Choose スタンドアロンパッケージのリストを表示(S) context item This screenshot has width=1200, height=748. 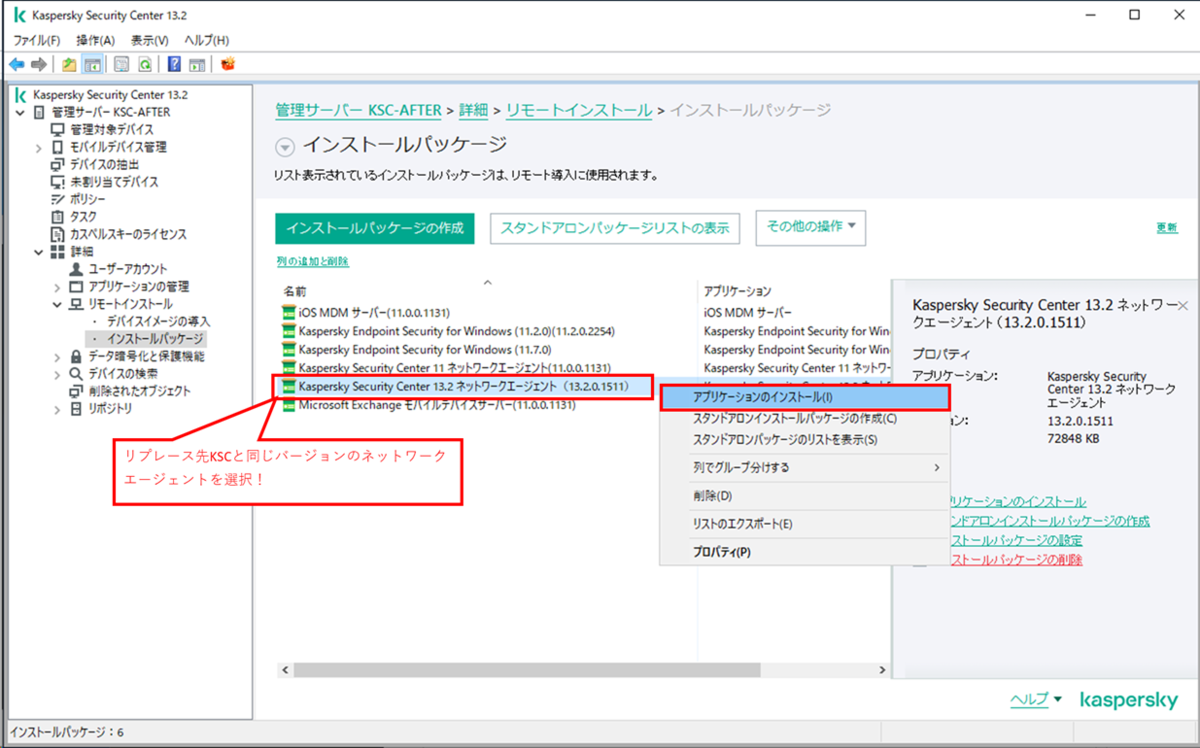[x=804, y=439]
